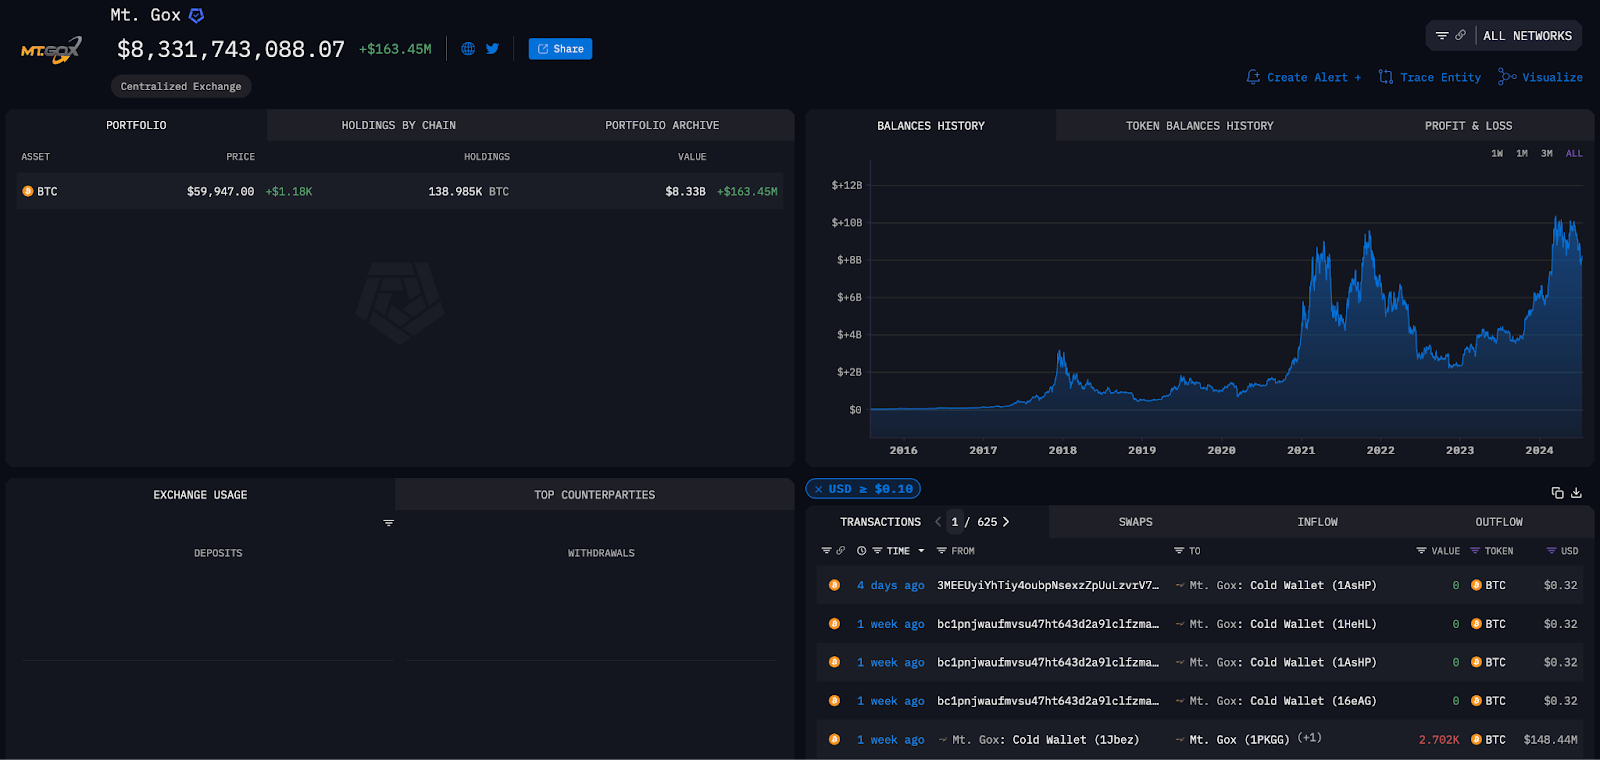Set chart range to 1W
The height and width of the screenshot is (760, 1600).
tap(1497, 154)
